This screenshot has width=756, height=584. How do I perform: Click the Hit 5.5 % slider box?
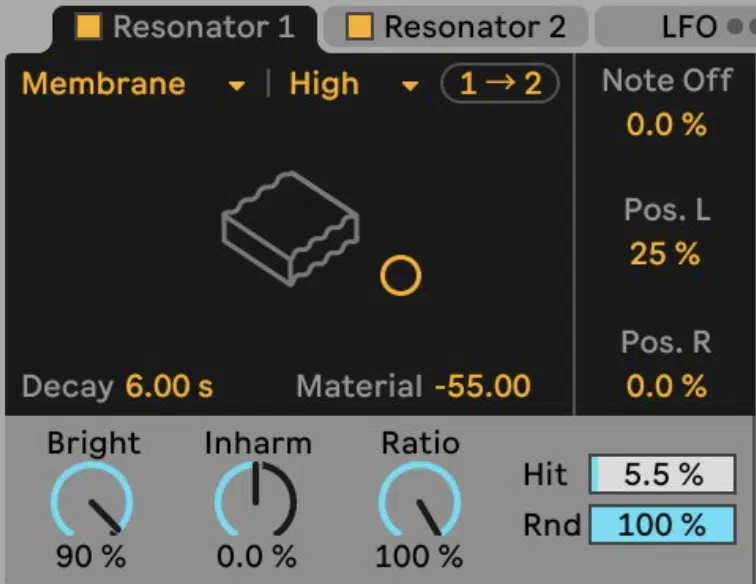[x=662, y=474]
